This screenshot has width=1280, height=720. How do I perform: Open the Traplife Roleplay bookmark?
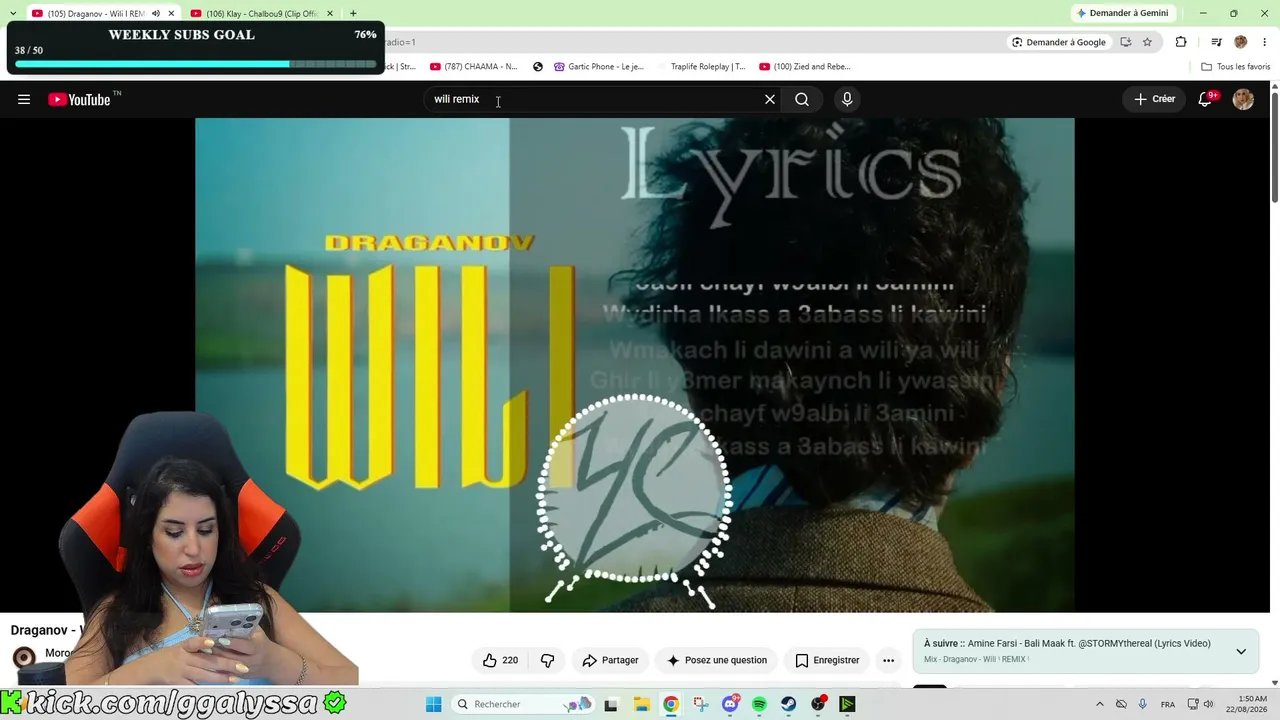pyautogui.click(x=708, y=67)
